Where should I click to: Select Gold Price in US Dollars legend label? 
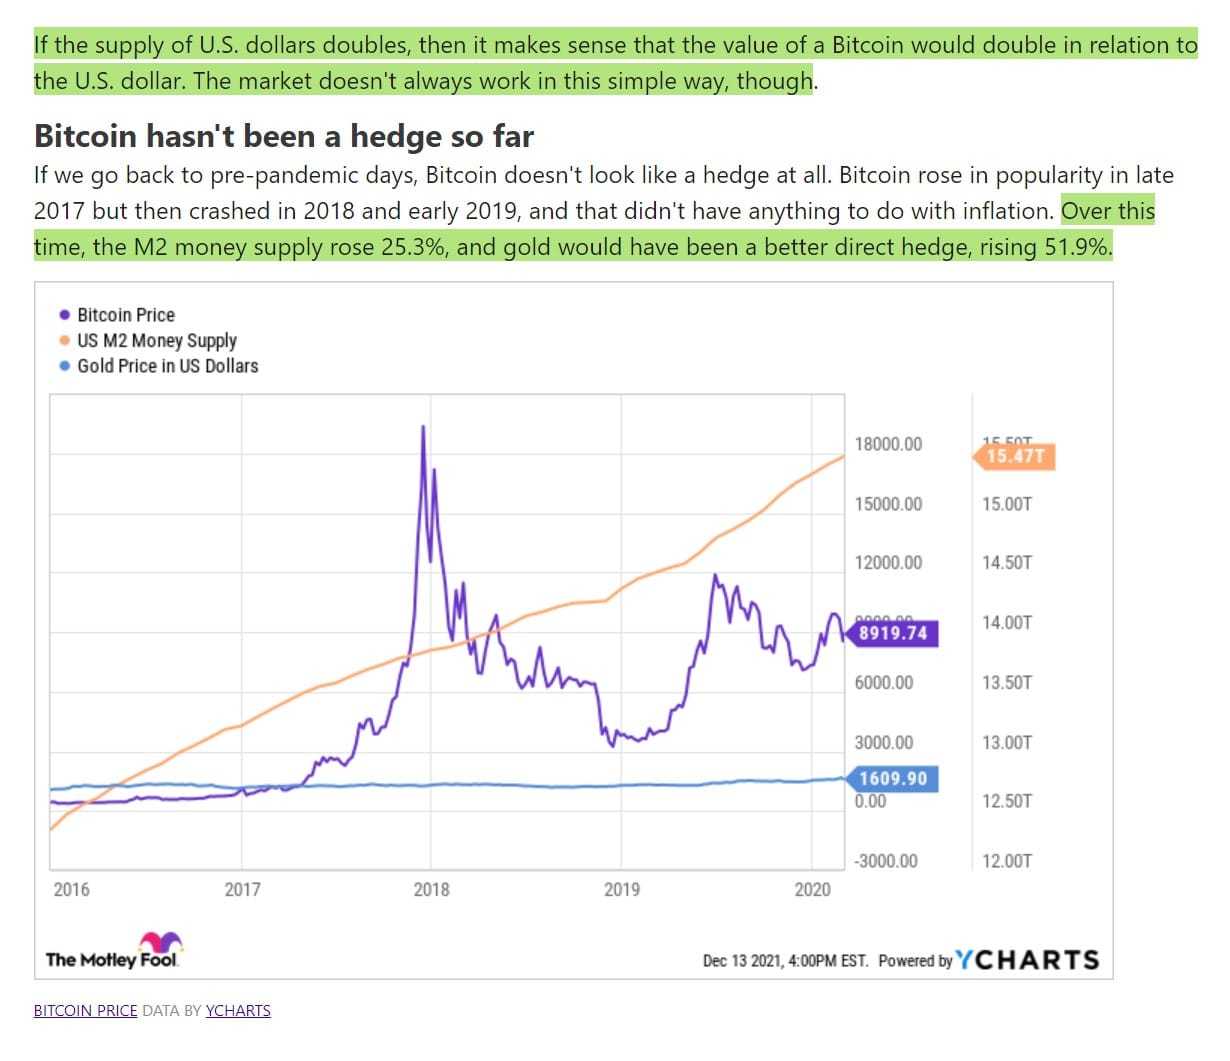tap(167, 366)
